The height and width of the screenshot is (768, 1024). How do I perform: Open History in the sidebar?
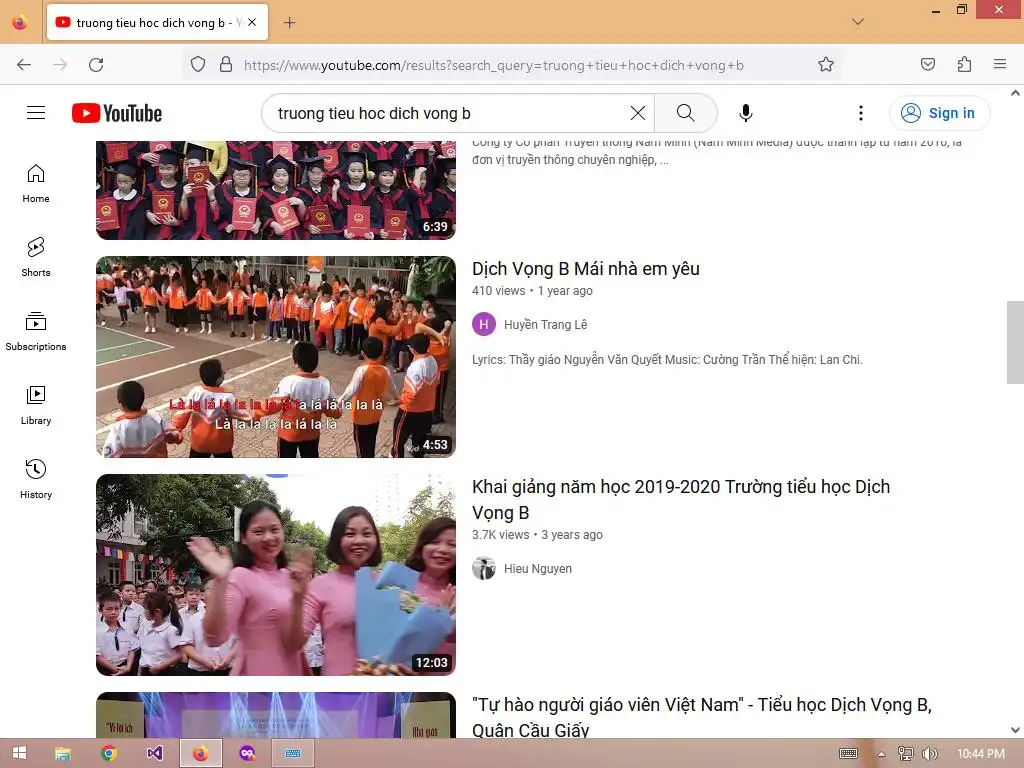36,479
